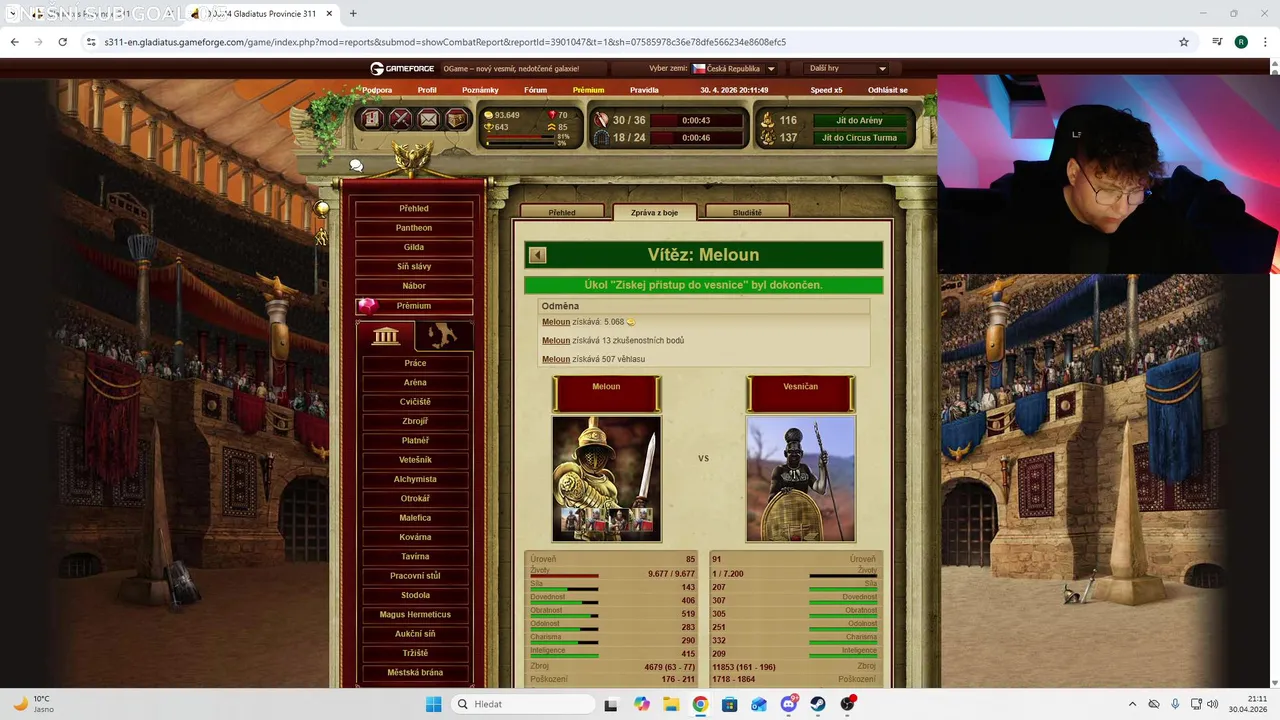Open the quest scroll icon in the top bar

(x=372, y=119)
